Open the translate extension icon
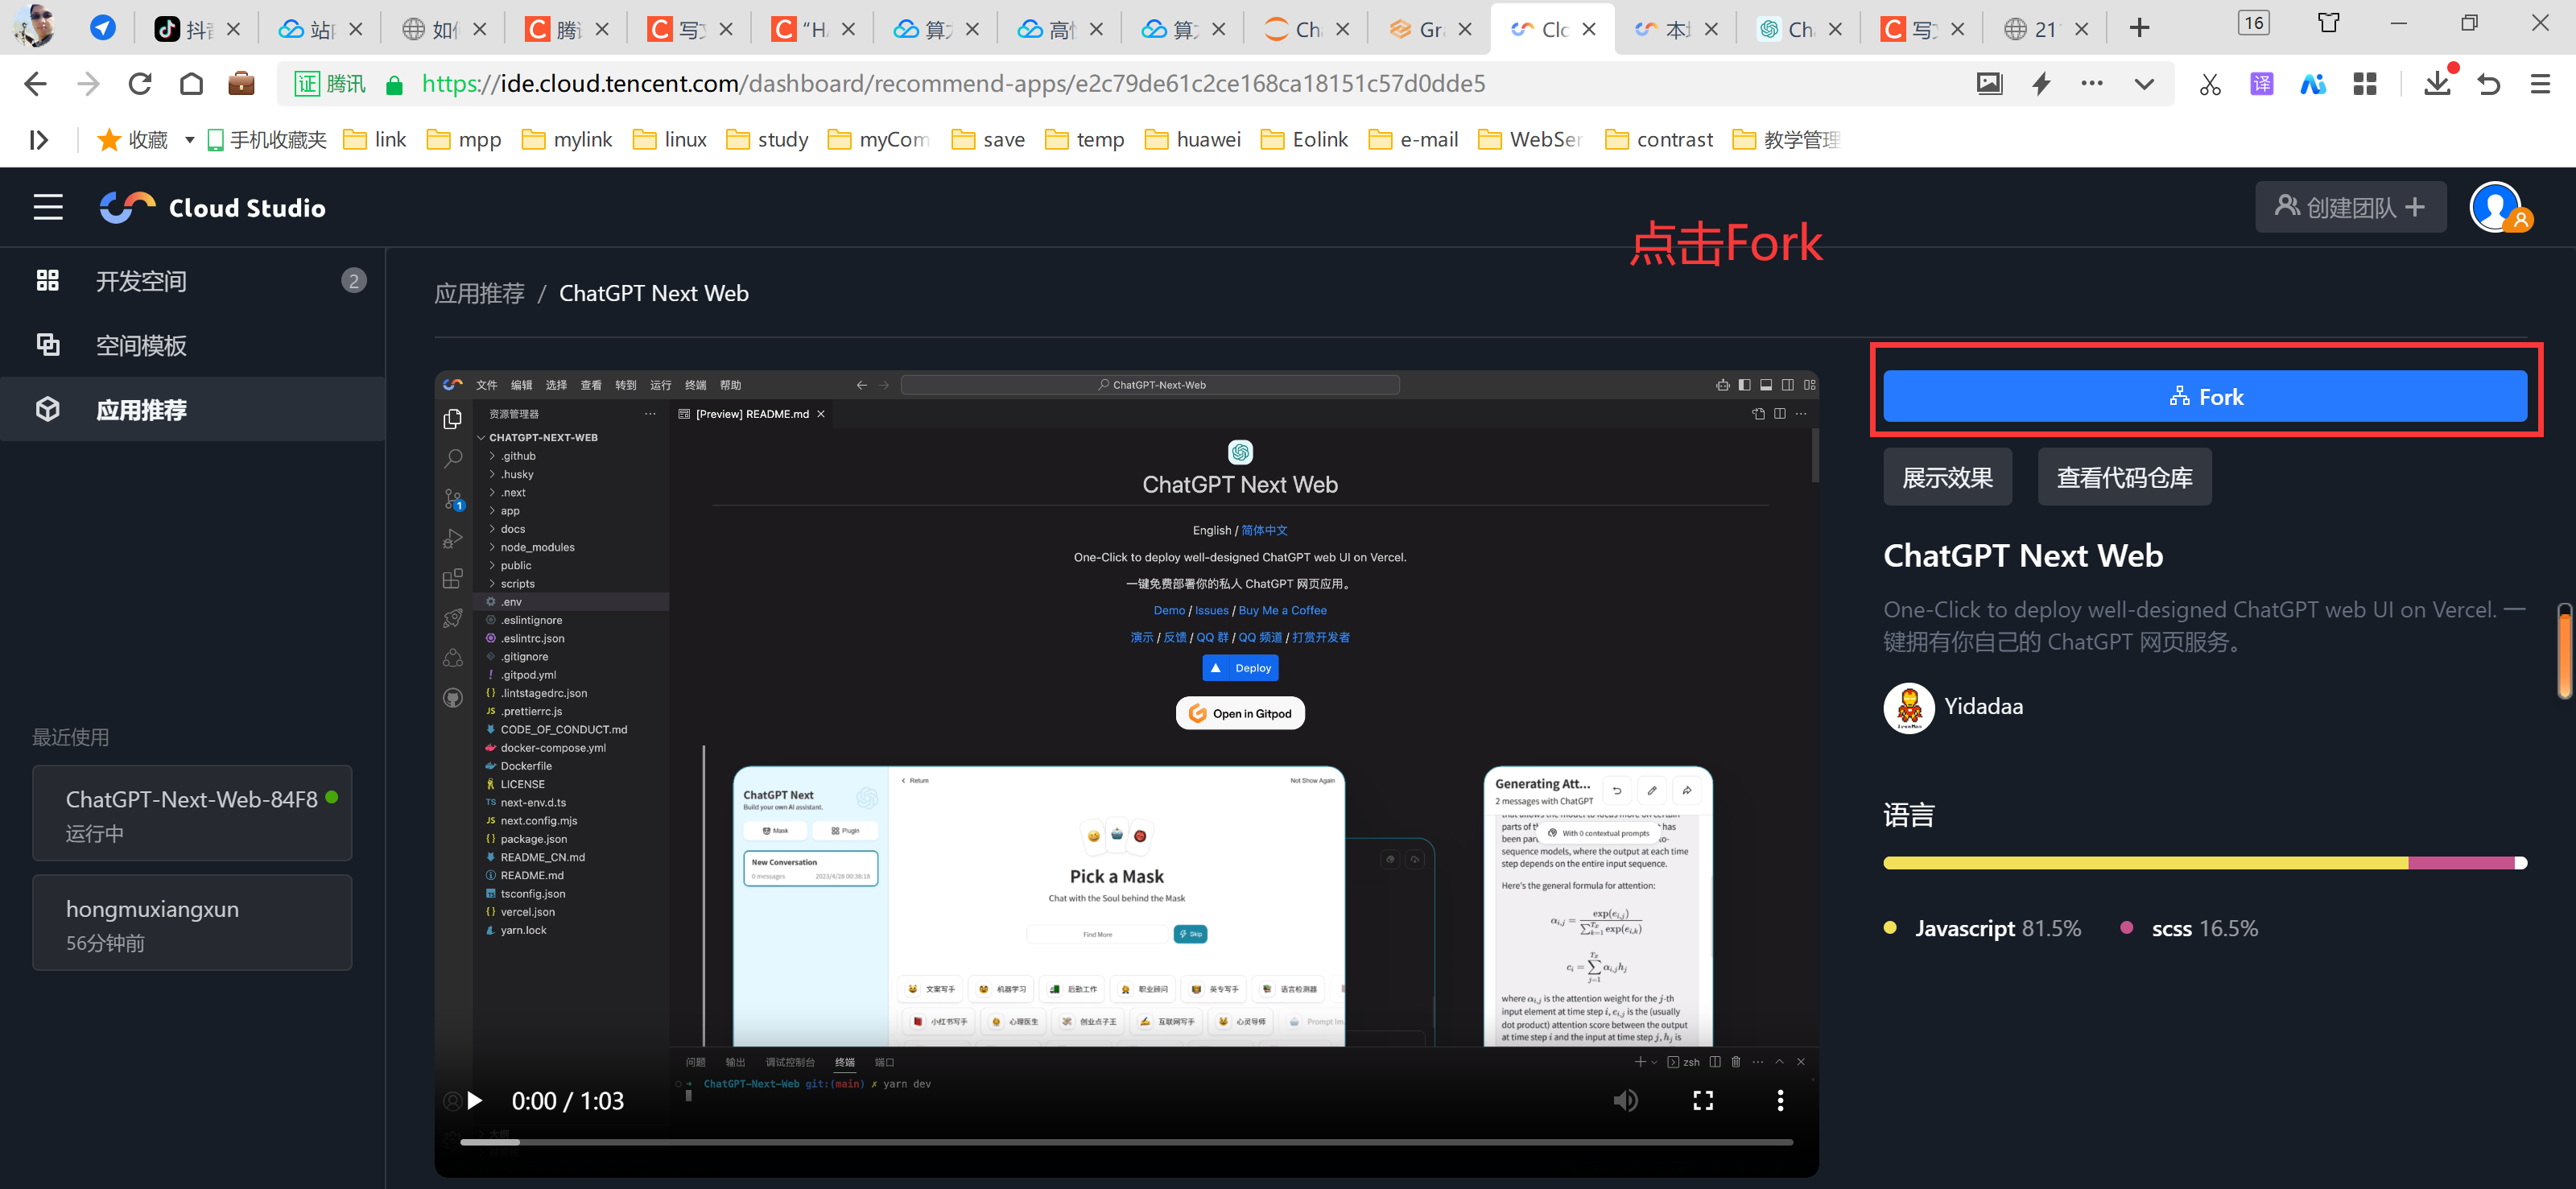Viewport: 2576px width, 1189px height. click(x=2261, y=84)
